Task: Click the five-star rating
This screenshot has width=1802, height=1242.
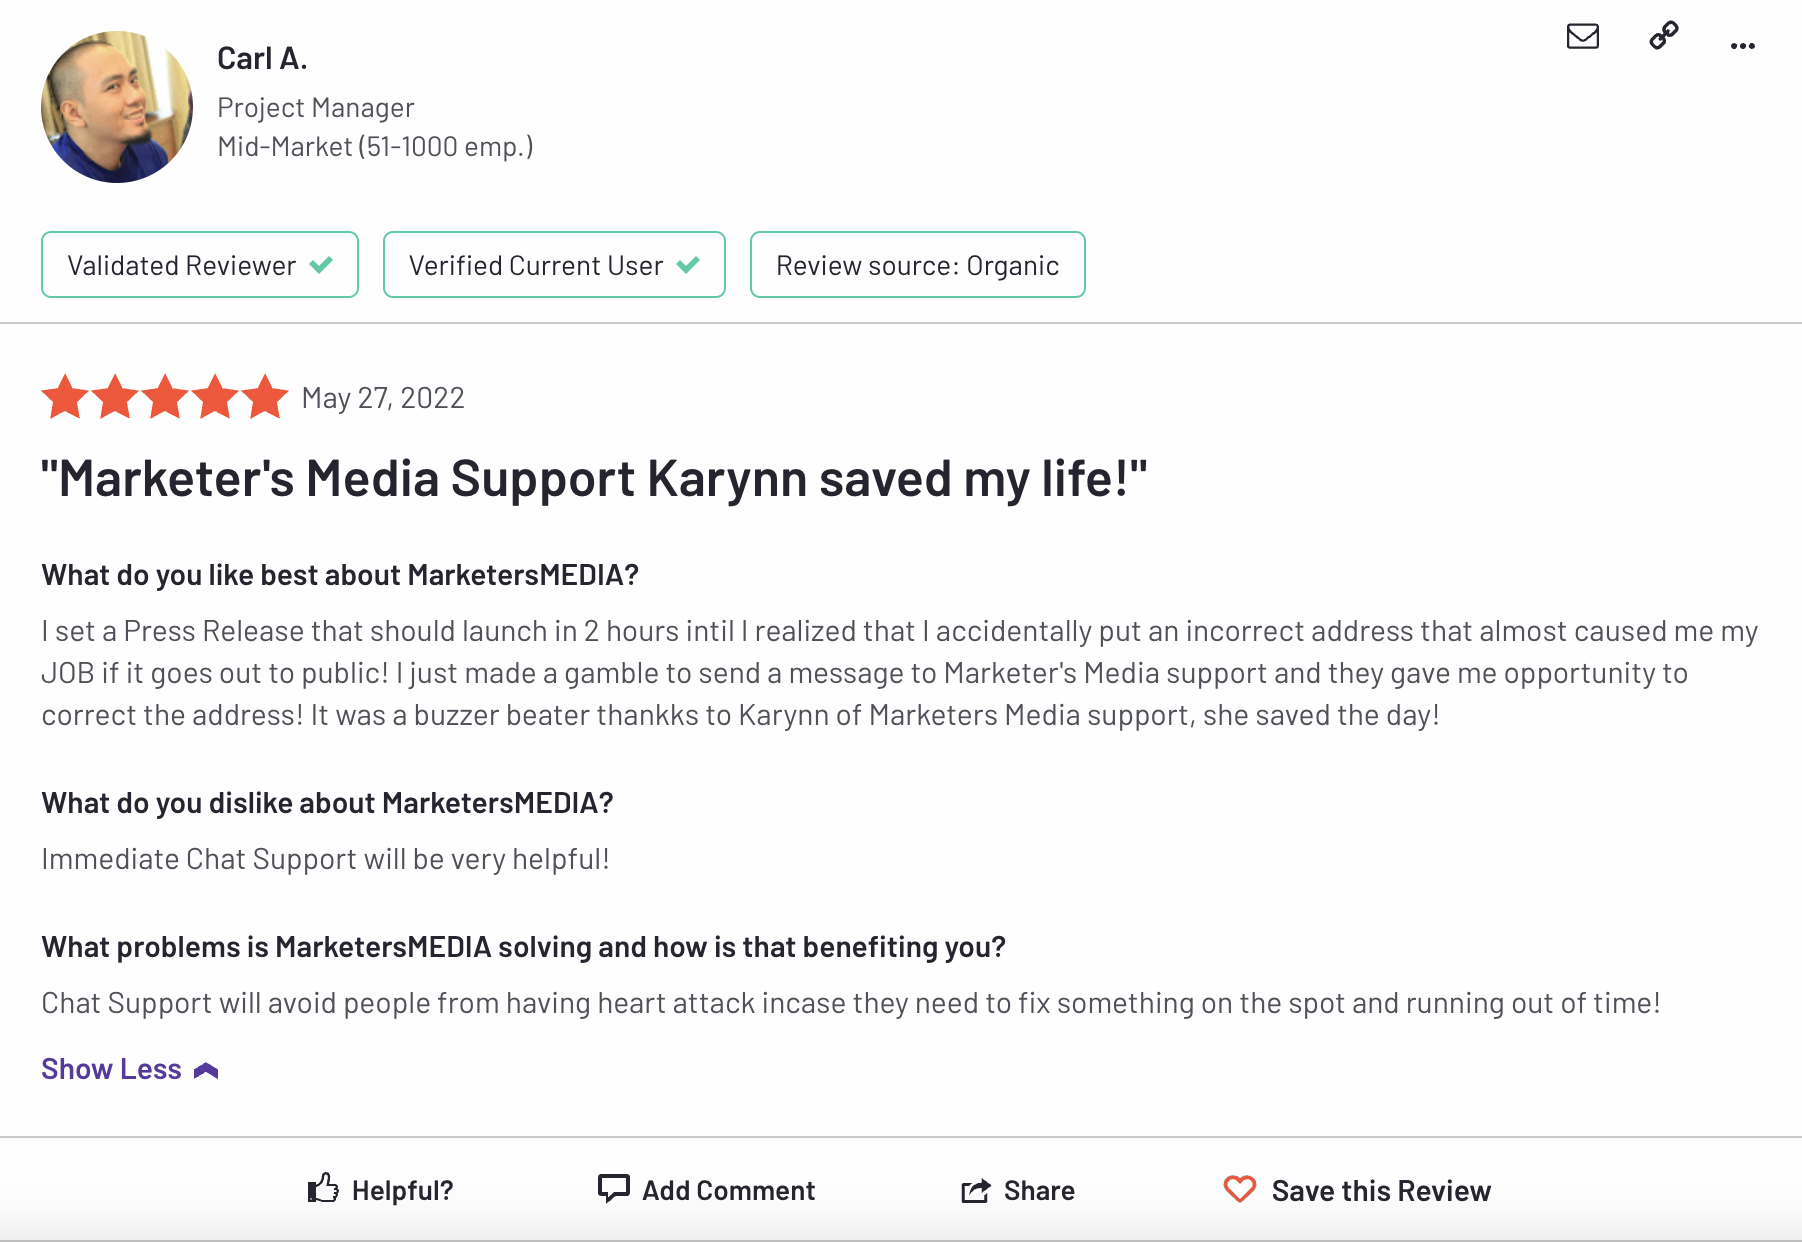Action: 165,397
